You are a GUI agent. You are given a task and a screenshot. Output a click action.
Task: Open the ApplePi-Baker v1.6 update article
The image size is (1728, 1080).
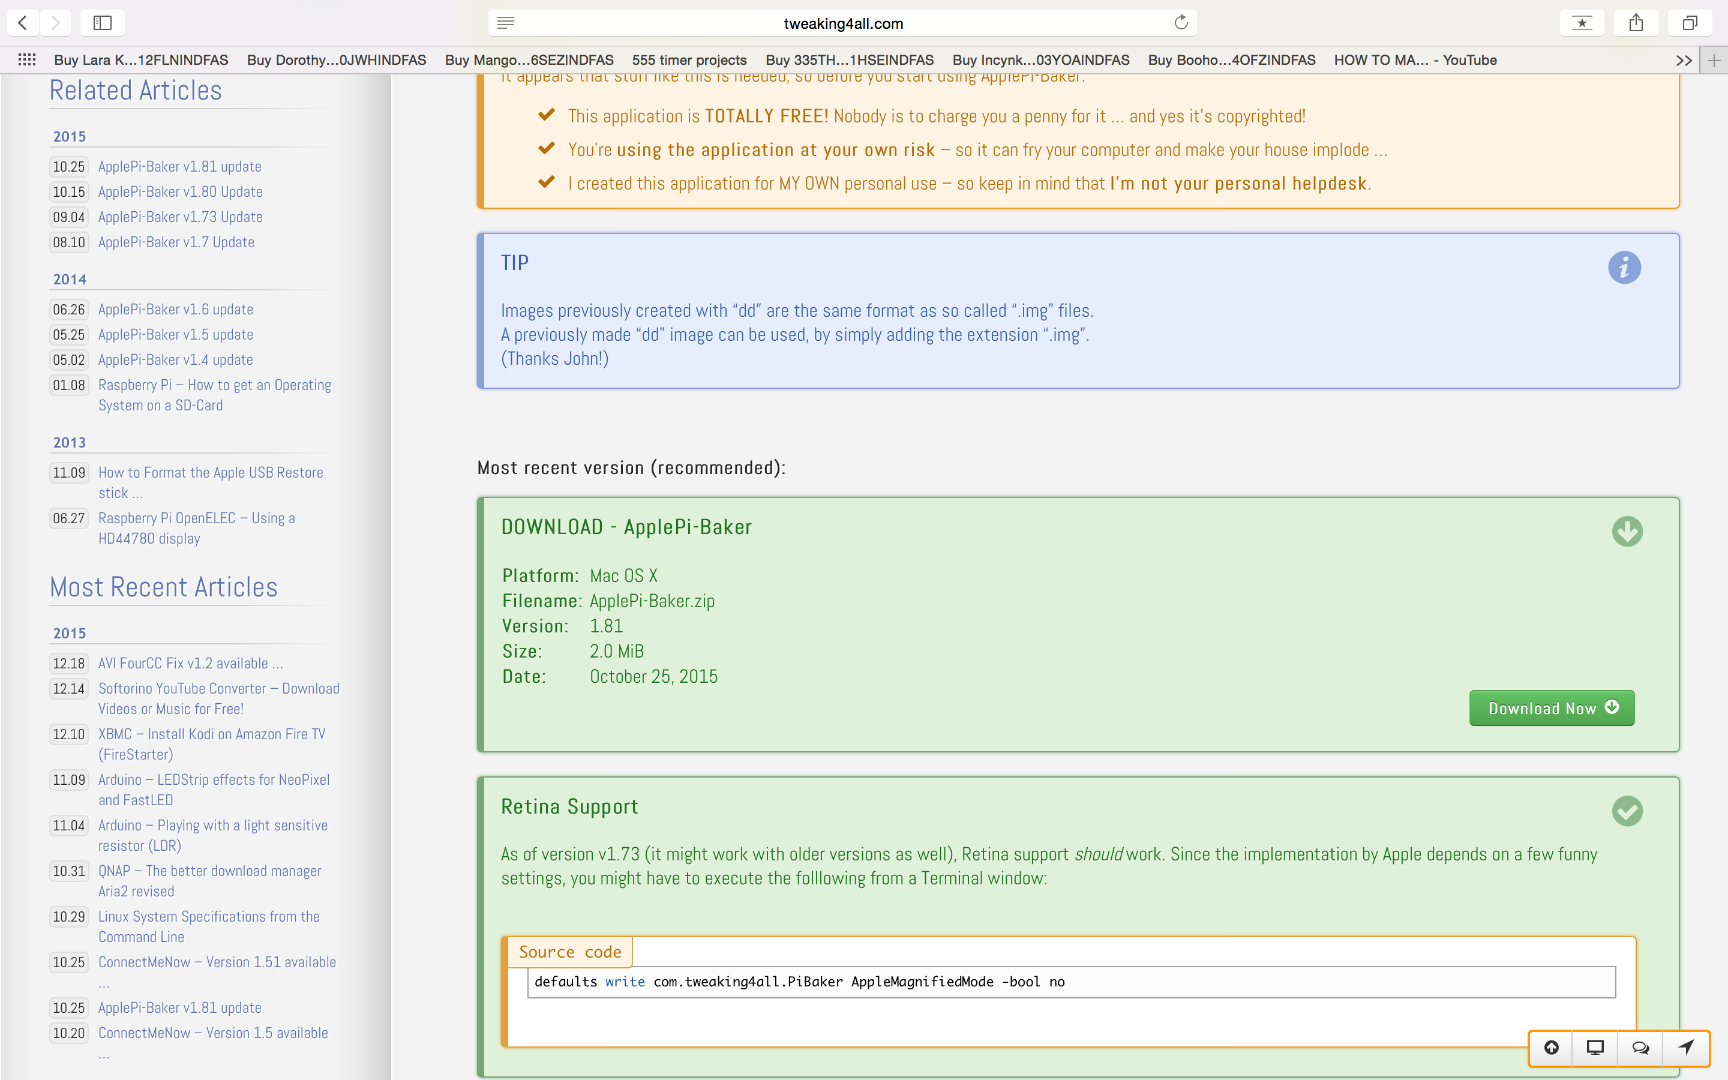click(176, 310)
